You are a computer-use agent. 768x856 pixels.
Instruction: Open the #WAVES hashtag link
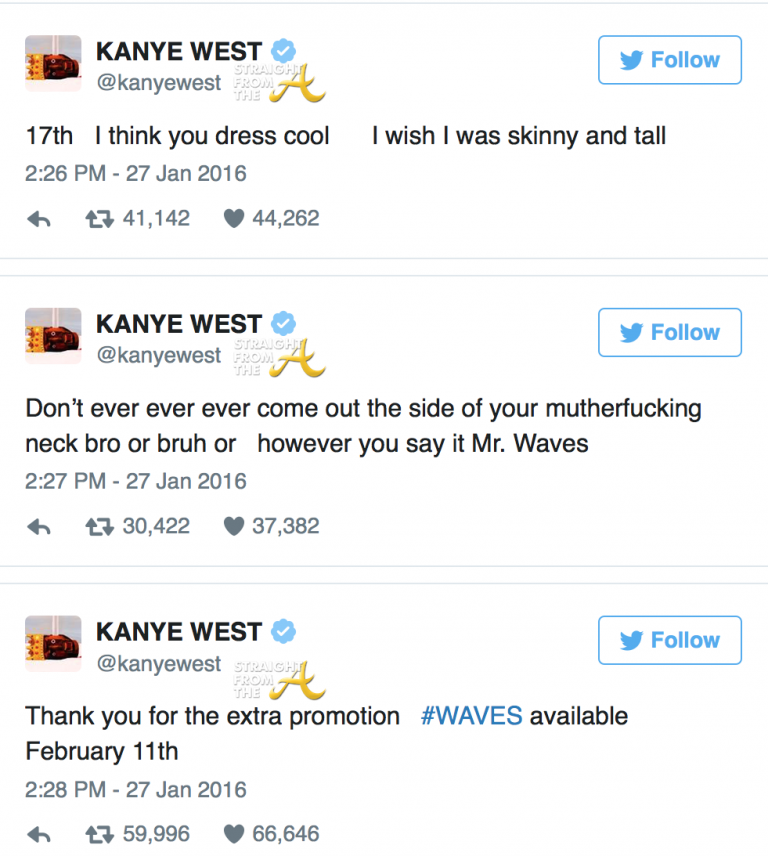(x=471, y=716)
